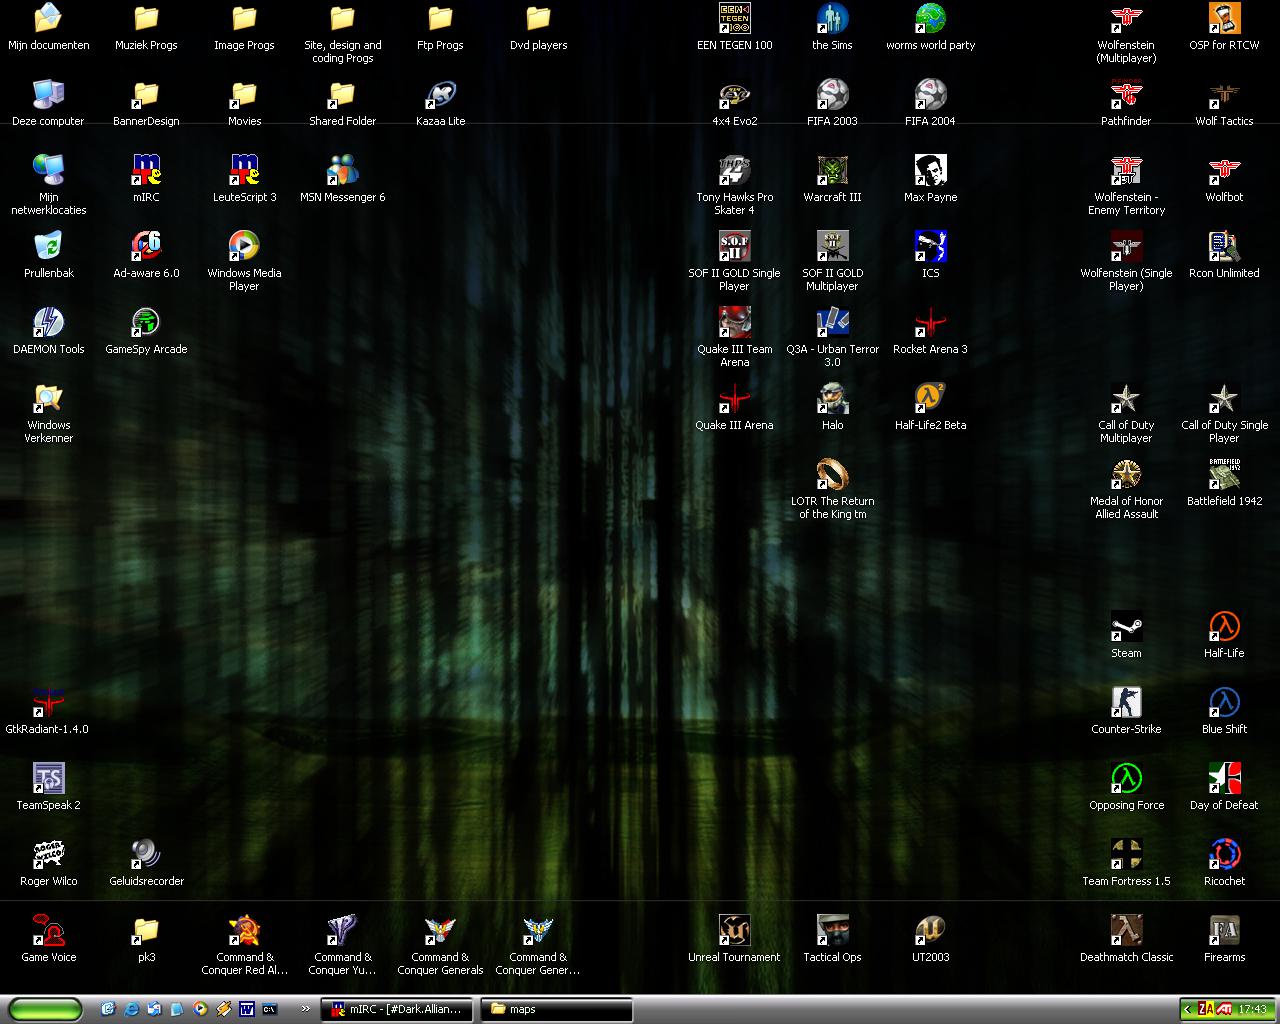This screenshot has height=1024, width=1280.
Task: Open Battlefield 1942 shortcut
Action: pyautogui.click(x=1224, y=474)
